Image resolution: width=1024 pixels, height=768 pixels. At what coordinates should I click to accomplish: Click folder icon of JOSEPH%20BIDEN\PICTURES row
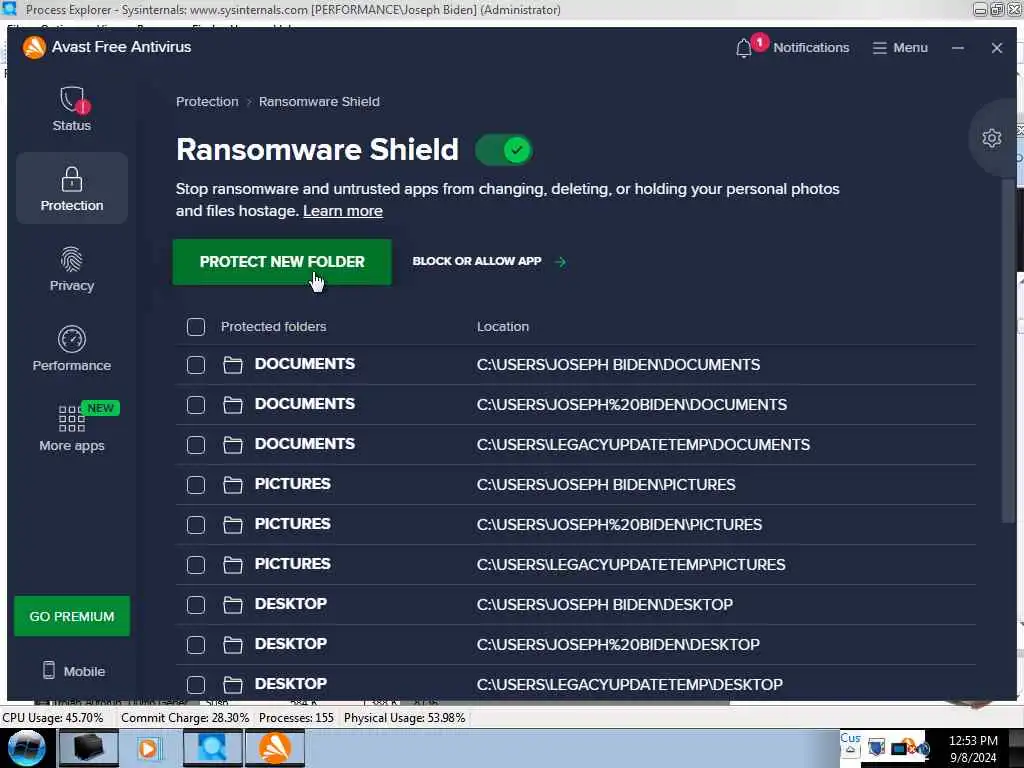coord(232,524)
